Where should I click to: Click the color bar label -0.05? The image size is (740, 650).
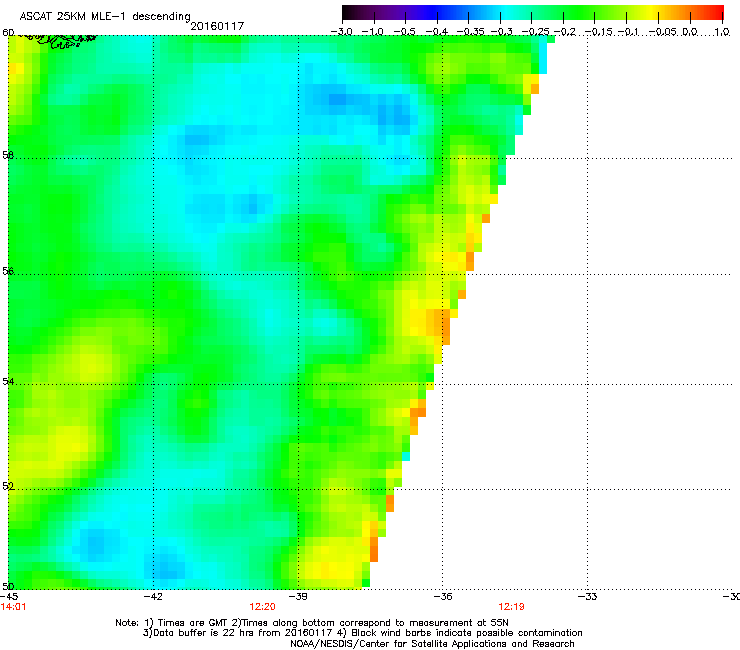pos(663,32)
